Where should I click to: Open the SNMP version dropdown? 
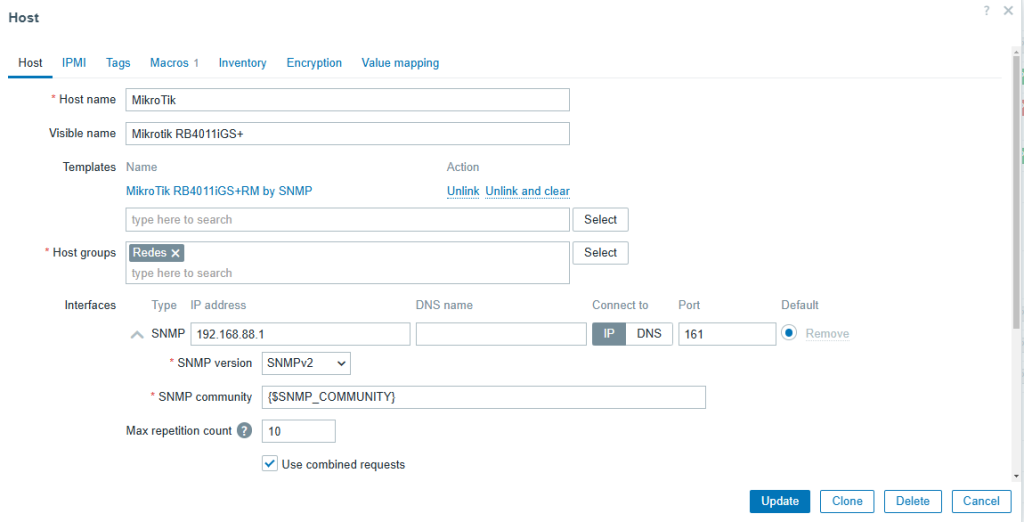pyautogui.click(x=306, y=363)
